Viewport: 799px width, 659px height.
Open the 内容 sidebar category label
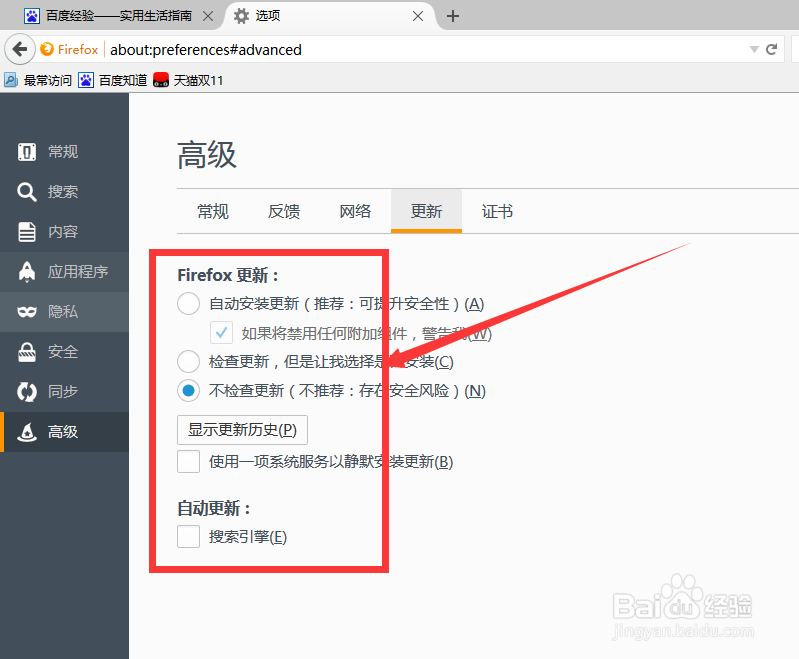coord(63,231)
